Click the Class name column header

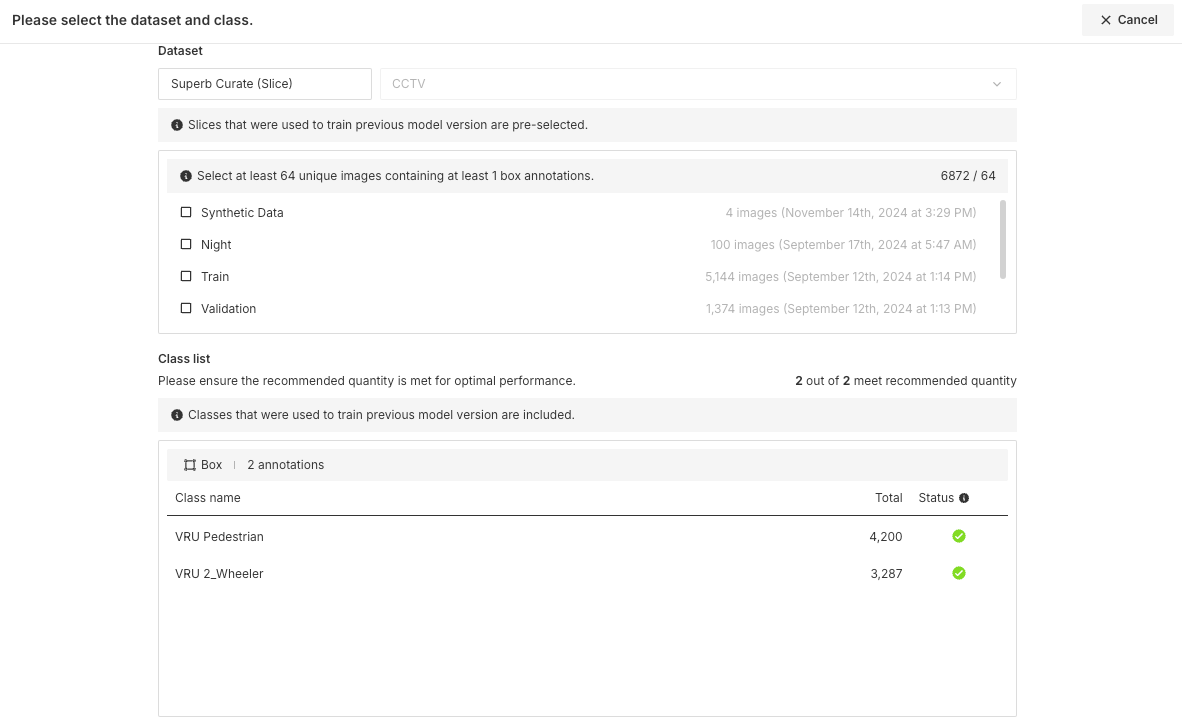coord(208,498)
